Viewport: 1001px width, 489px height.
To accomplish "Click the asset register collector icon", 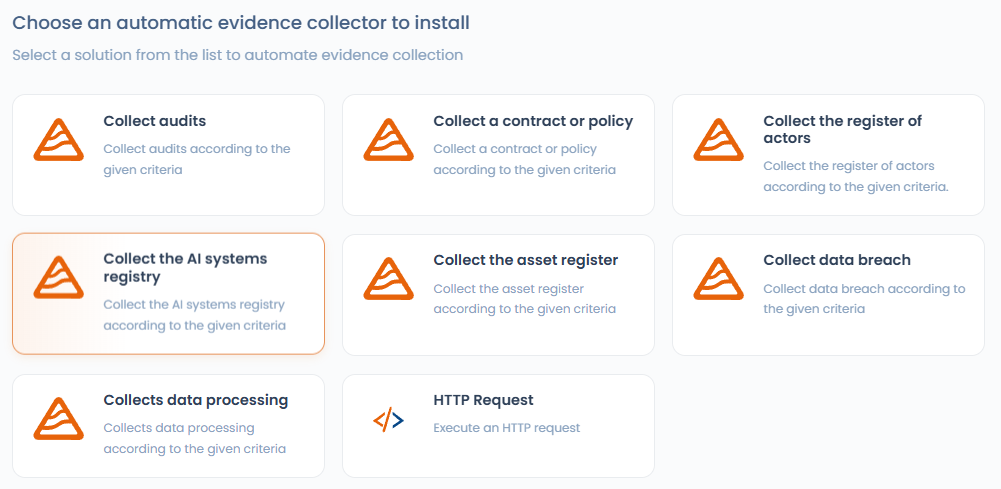I will click(x=388, y=279).
